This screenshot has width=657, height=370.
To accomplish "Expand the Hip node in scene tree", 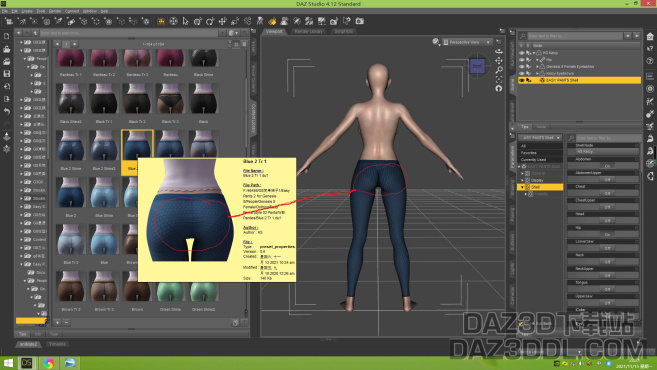I will [x=537, y=60].
